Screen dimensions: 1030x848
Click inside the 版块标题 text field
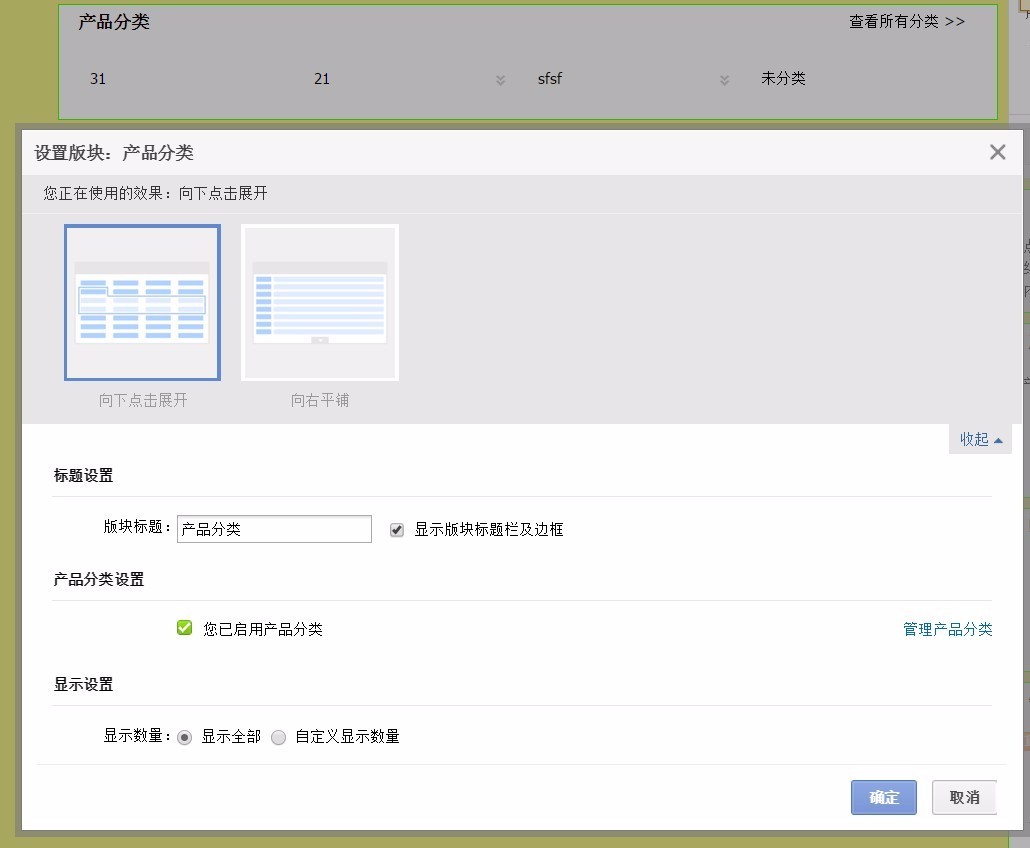click(x=273, y=528)
